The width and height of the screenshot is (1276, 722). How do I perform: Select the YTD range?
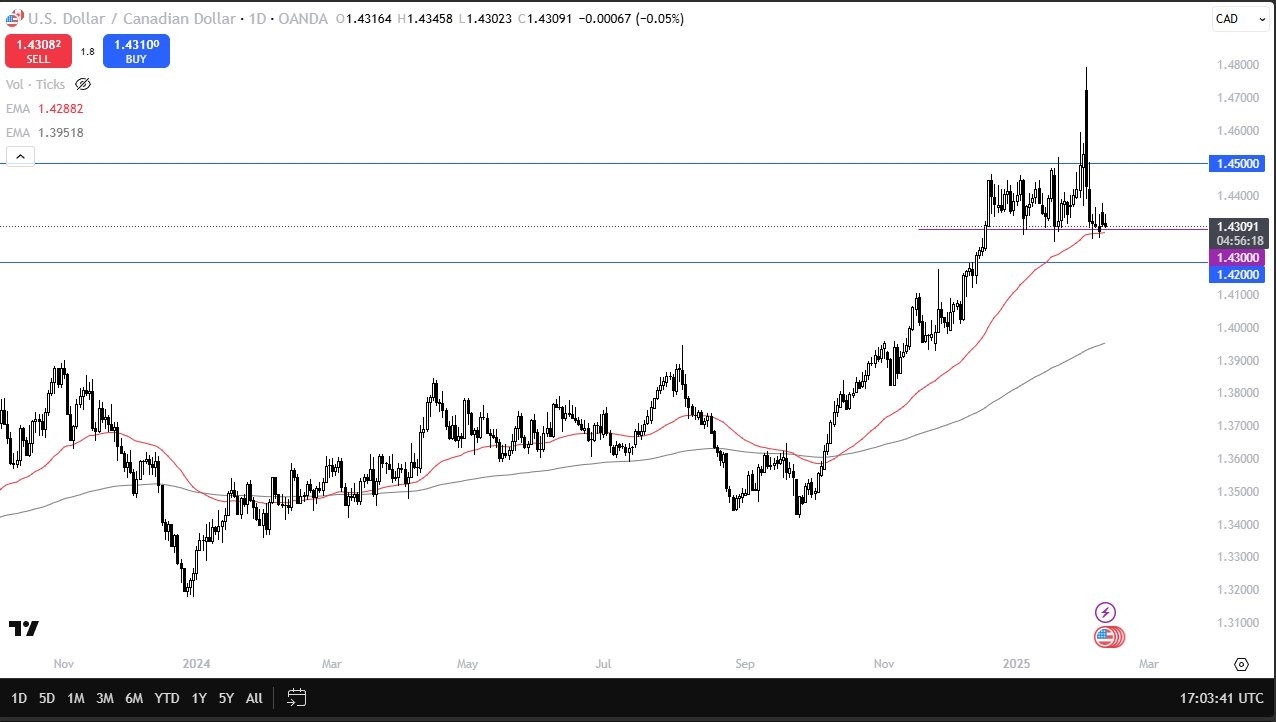click(166, 698)
